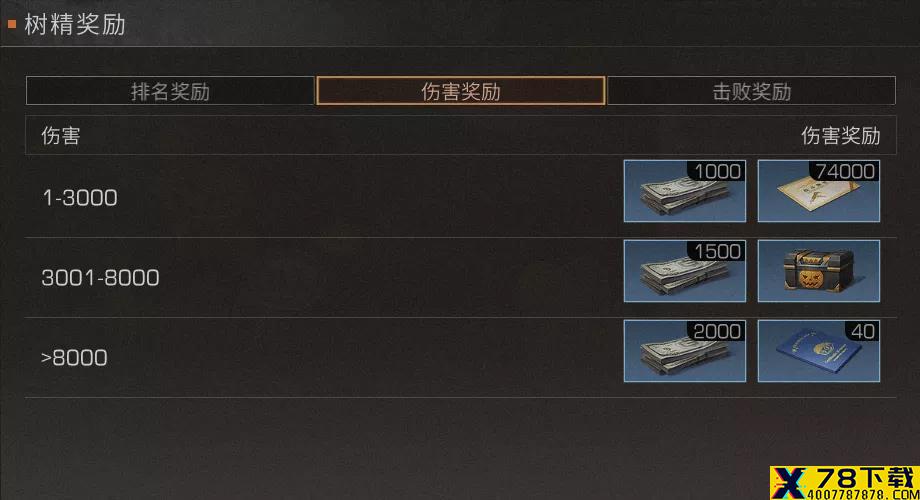Image resolution: width=920 pixels, height=500 pixels.
Task: Click the orange square bullet beside 树精奖励
Action: click(12, 24)
